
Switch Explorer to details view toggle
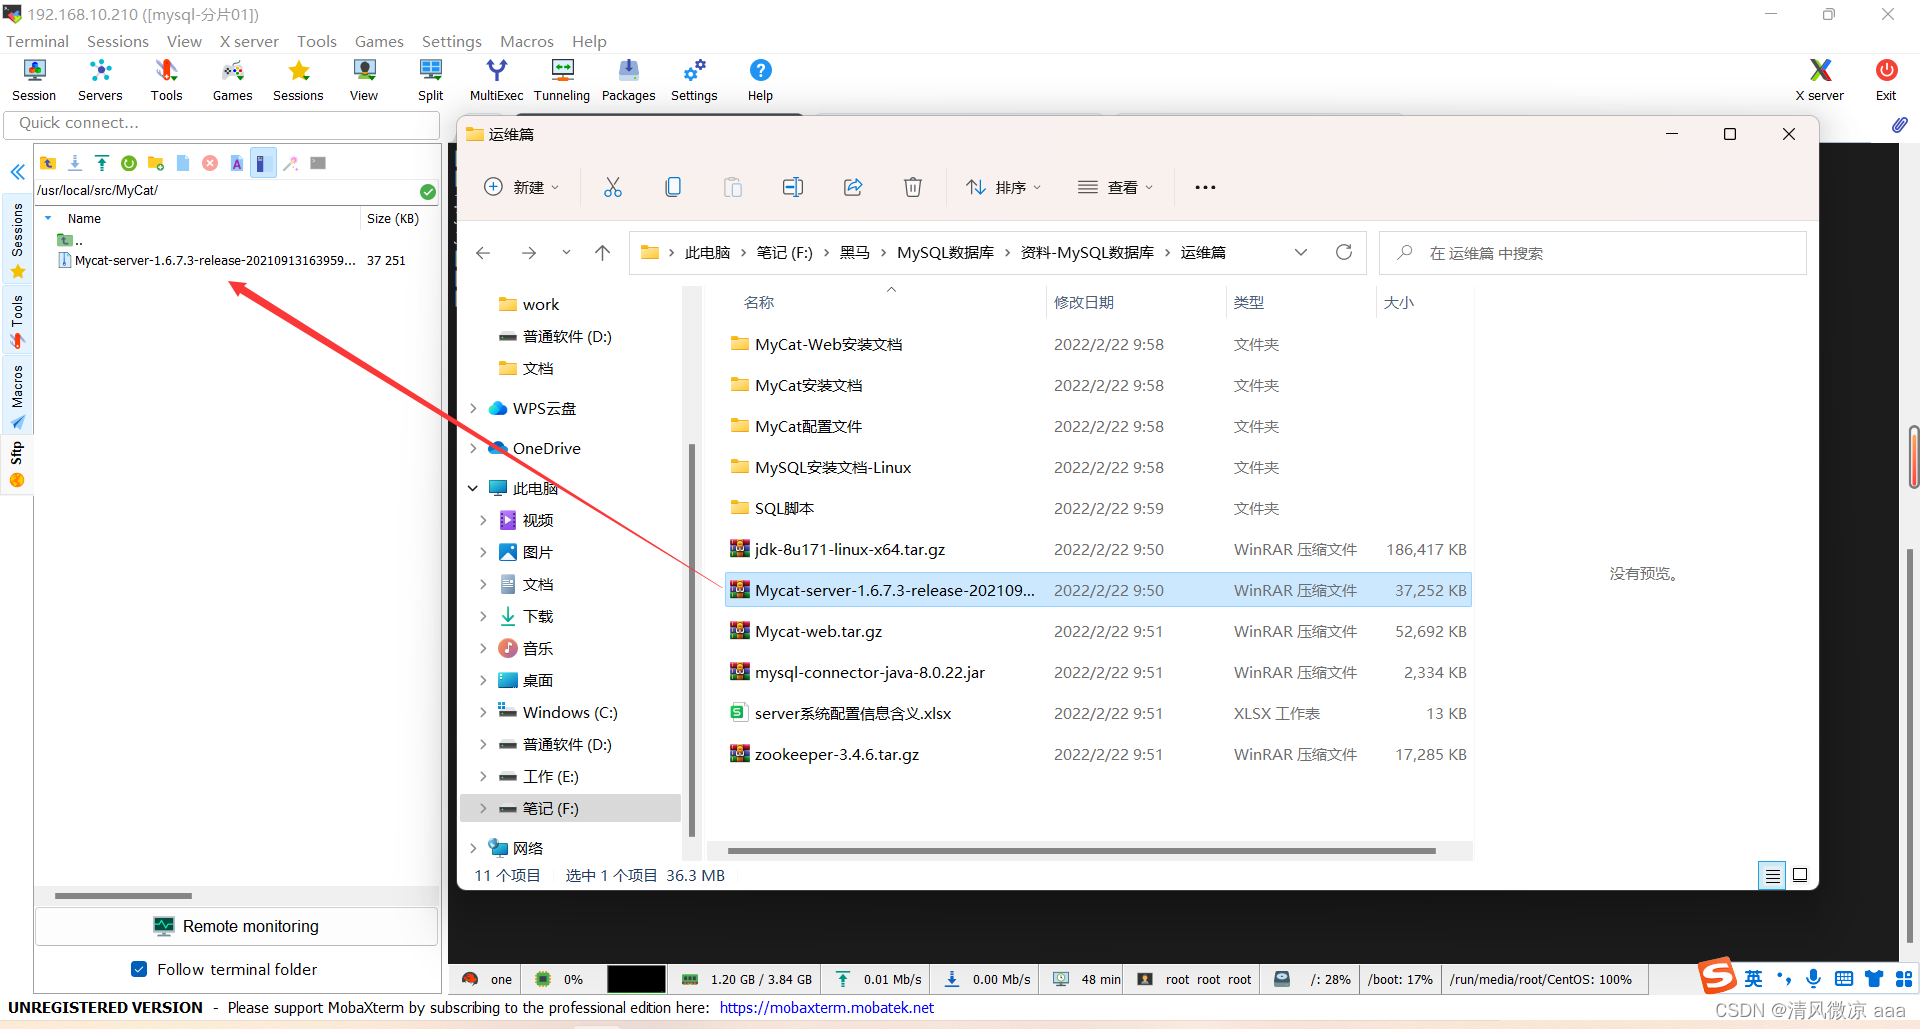(x=1772, y=875)
